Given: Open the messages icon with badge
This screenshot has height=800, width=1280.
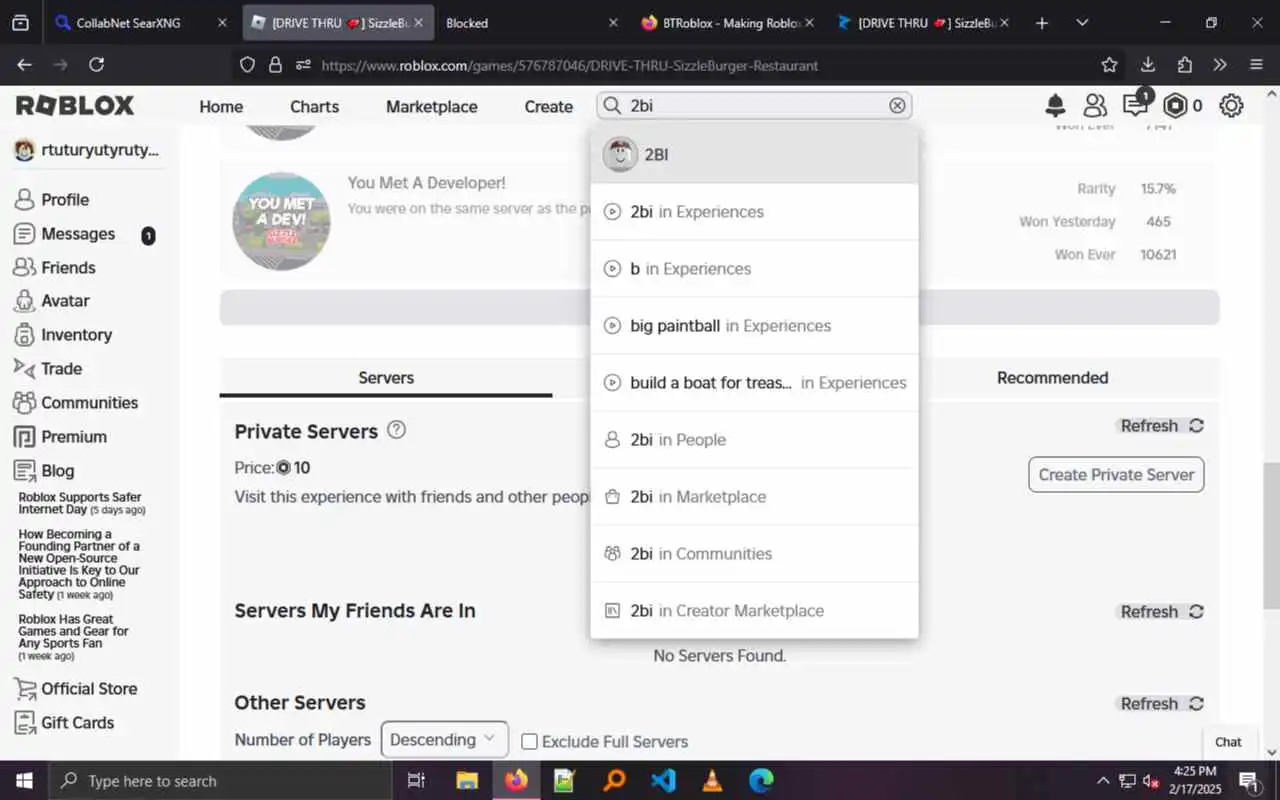Looking at the screenshot, I should pyautogui.click(x=1136, y=104).
